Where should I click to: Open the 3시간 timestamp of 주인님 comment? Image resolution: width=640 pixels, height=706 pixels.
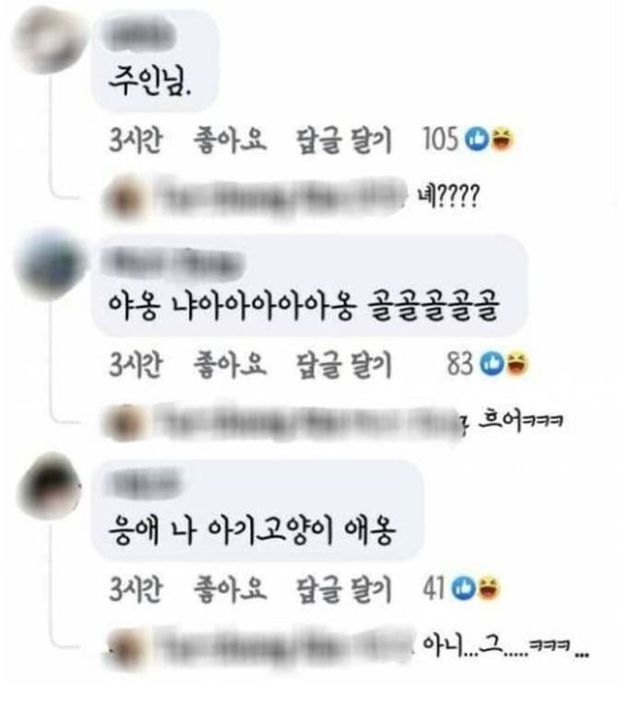coord(135,140)
